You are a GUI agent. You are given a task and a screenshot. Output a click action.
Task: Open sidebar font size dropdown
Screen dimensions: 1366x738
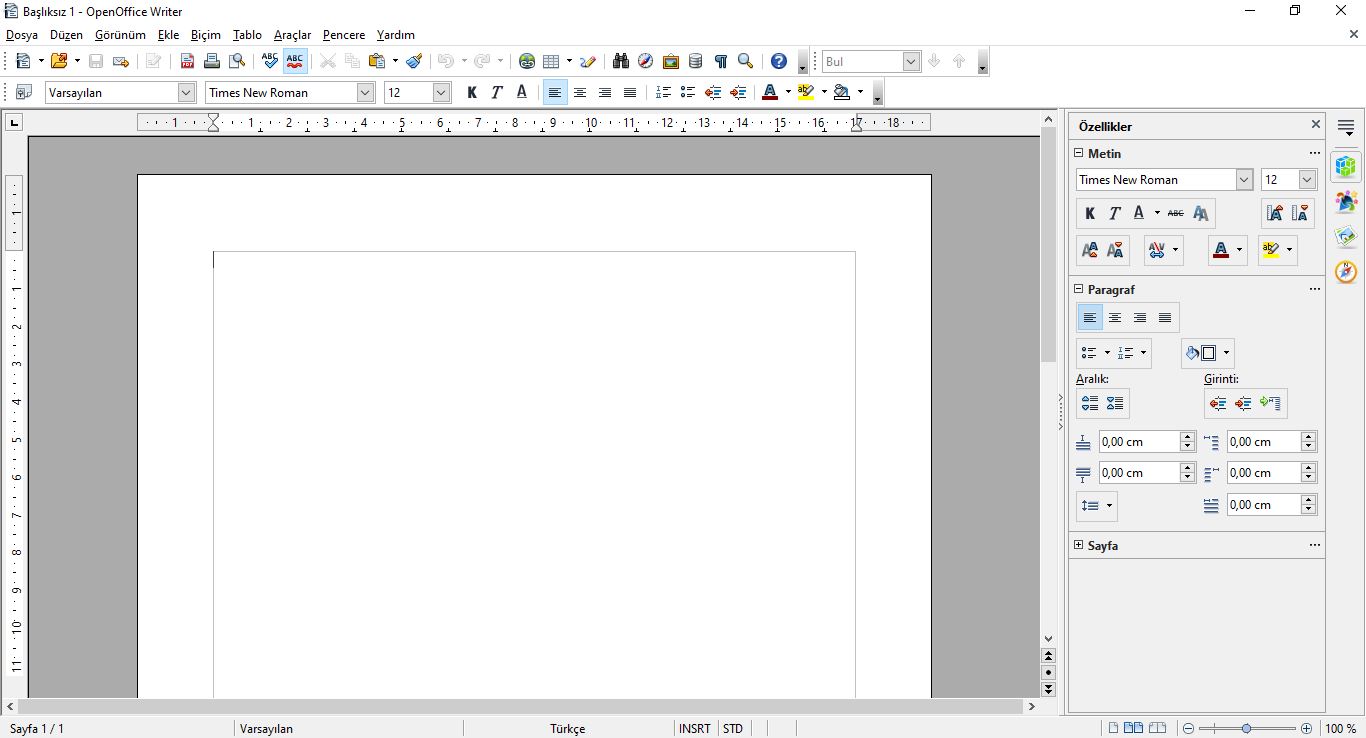pyautogui.click(x=1308, y=180)
